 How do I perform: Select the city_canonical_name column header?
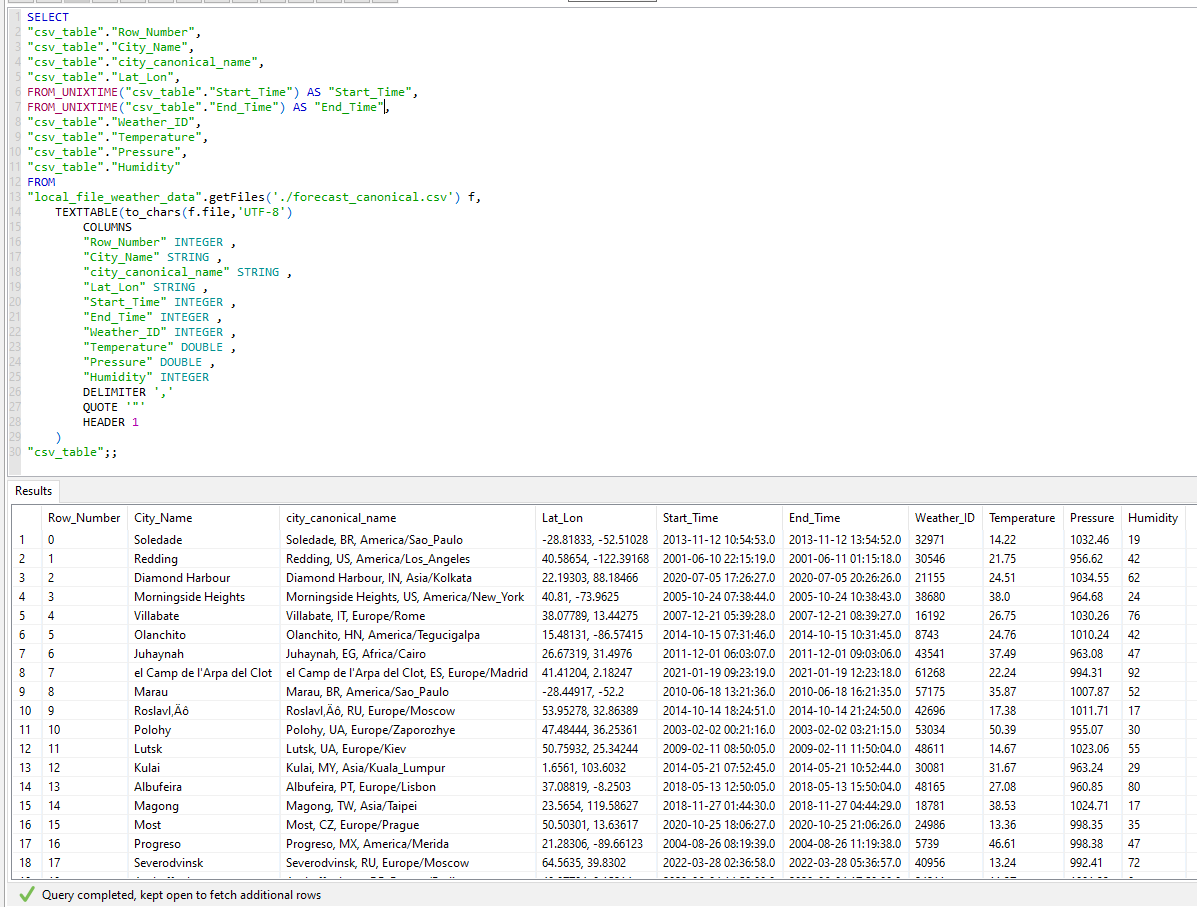tap(341, 518)
